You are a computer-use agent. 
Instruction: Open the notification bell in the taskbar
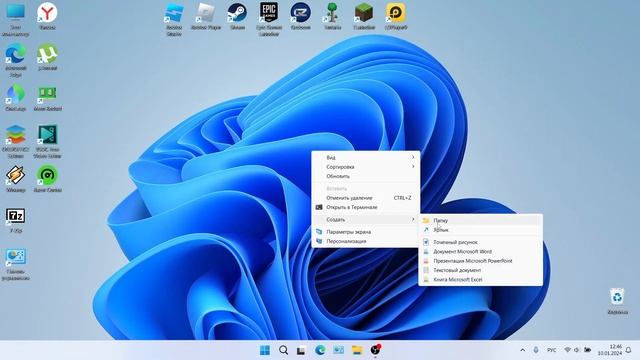[x=629, y=350]
